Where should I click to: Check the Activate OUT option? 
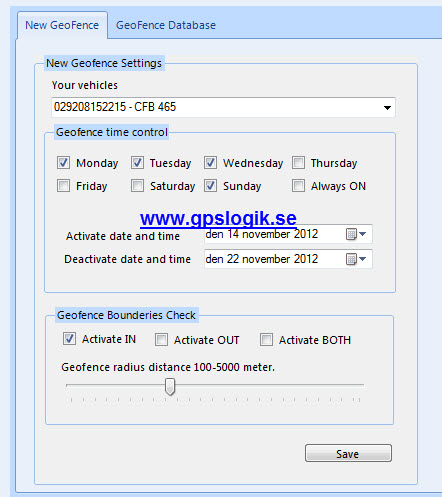tap(161, 340)
